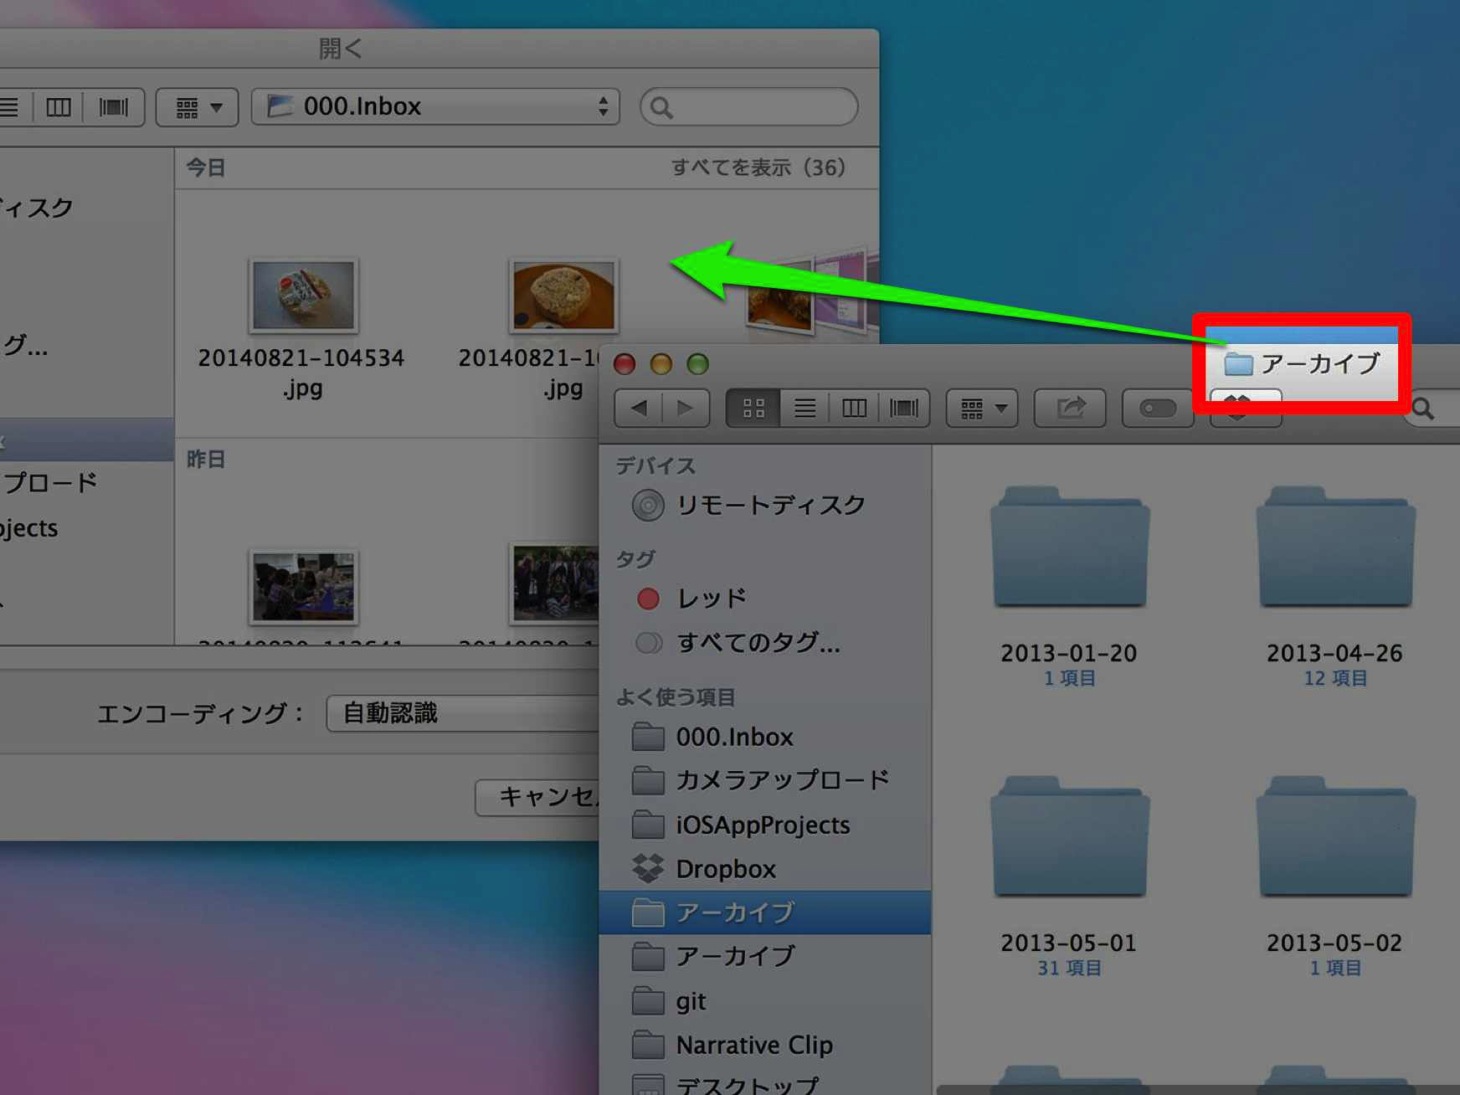
Task: Switch Finder to Cover Flow view
Action: [x=904, y=408]
